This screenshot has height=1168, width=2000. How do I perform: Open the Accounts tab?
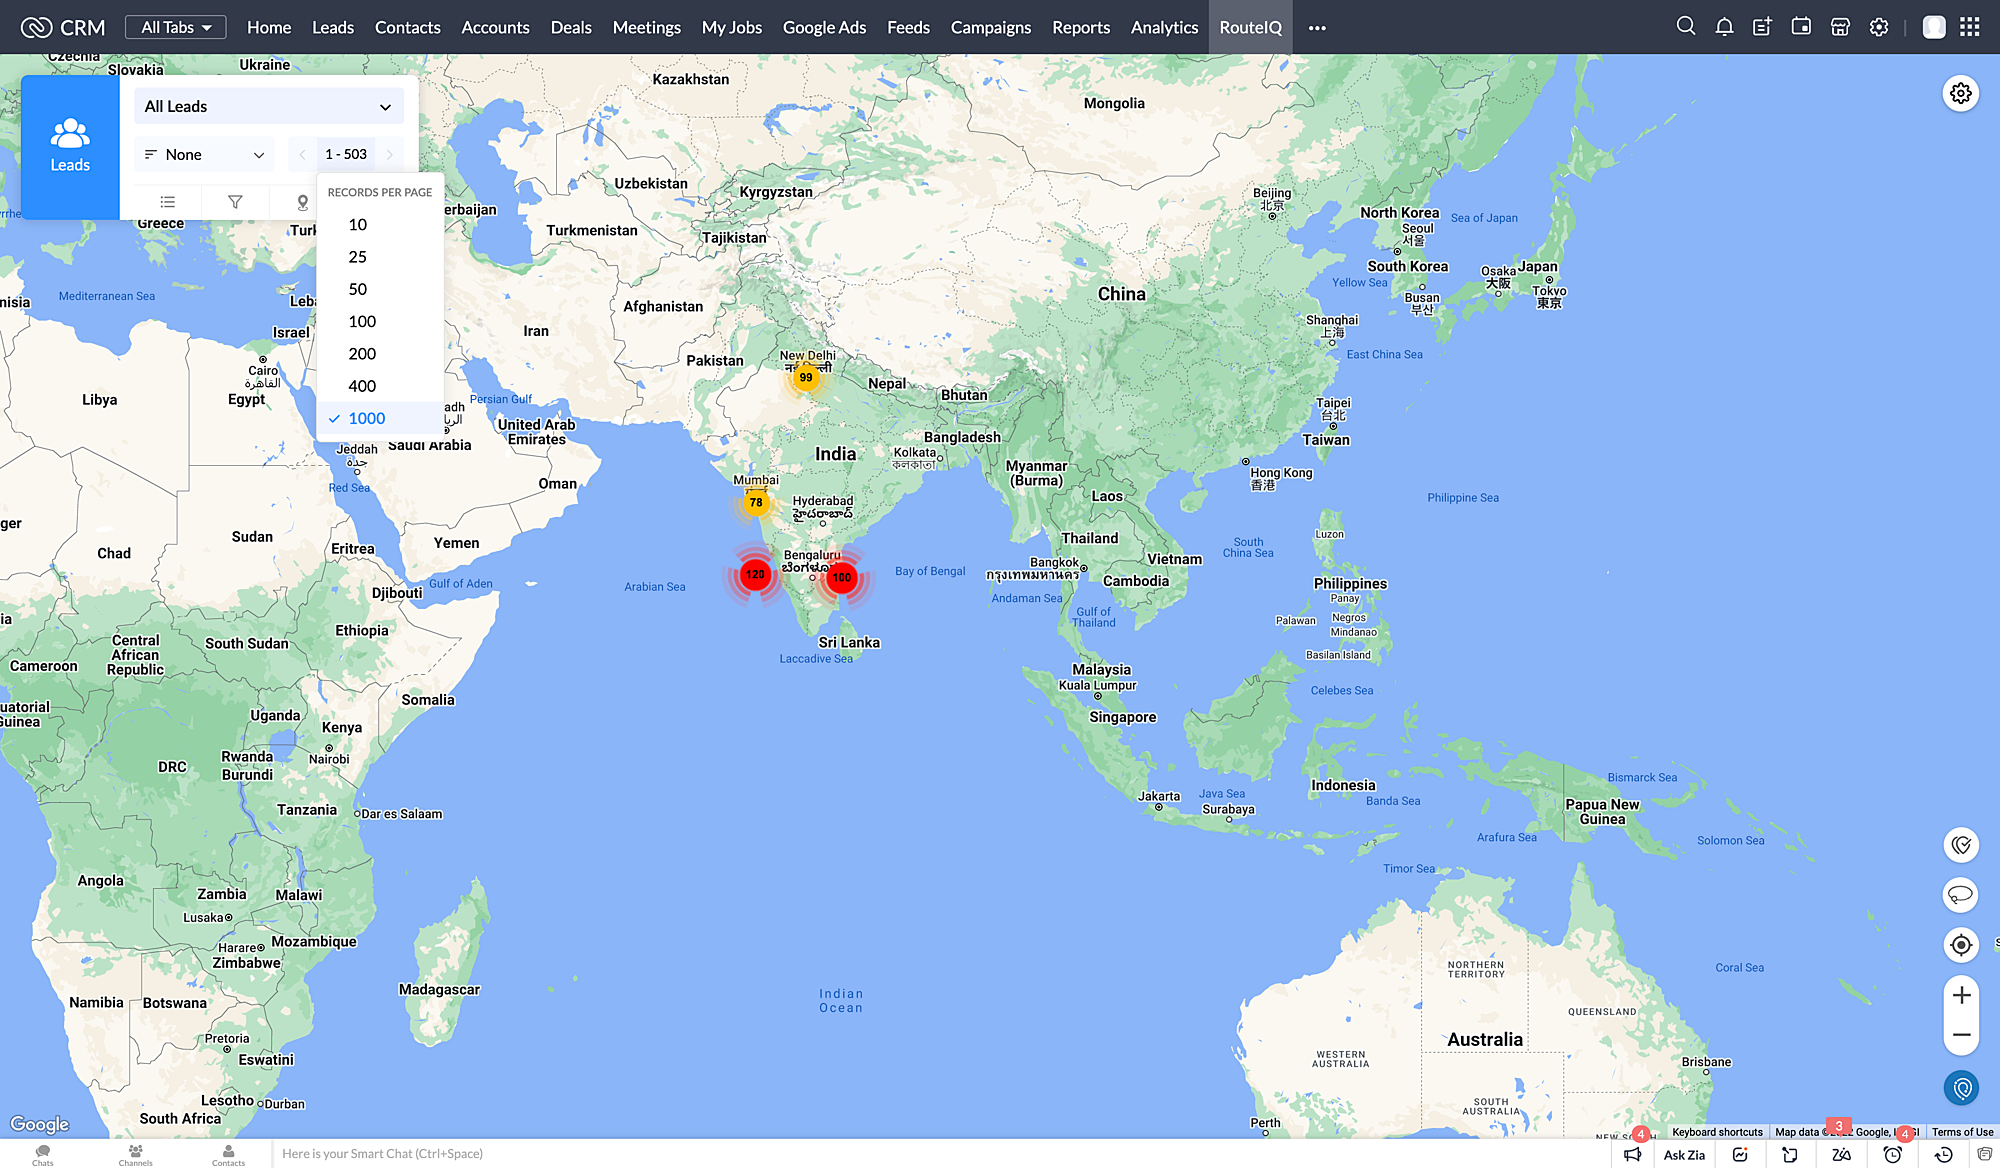tap(495, 27)
